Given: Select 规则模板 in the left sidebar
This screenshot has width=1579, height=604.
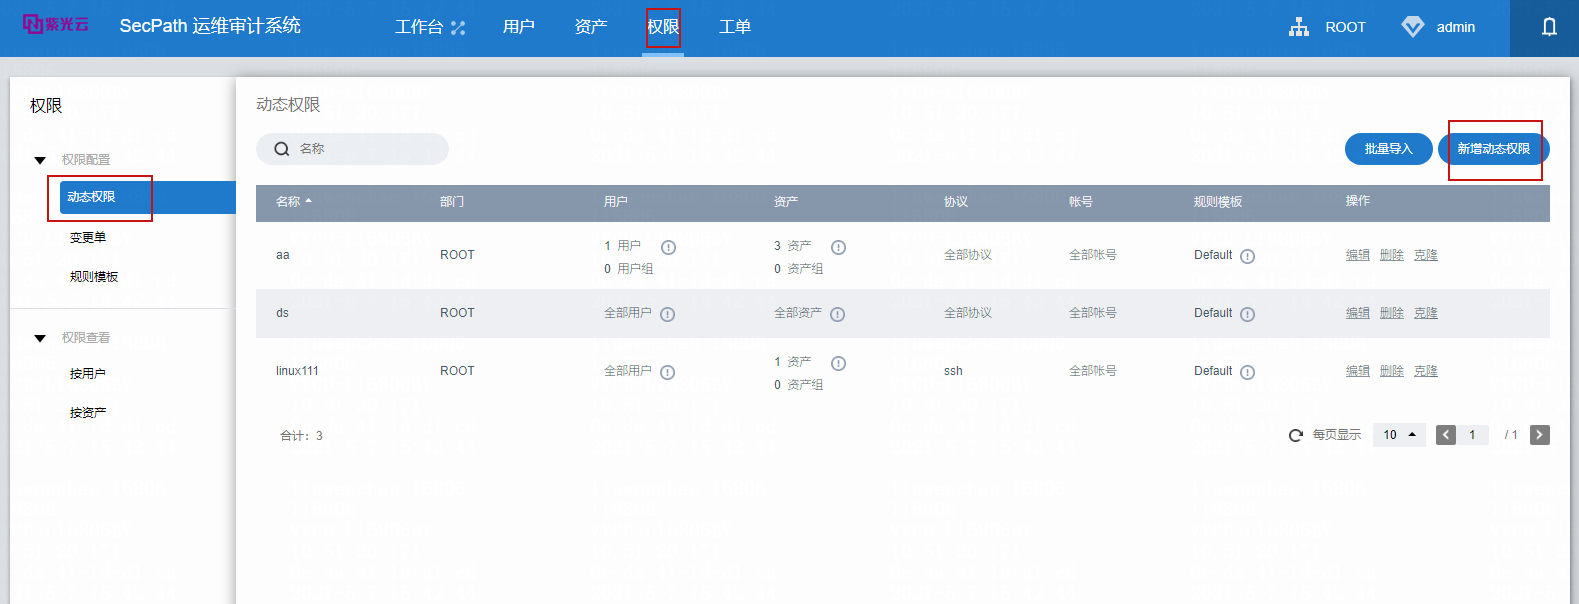Looking at the screenshot, I should coord(94,277).
